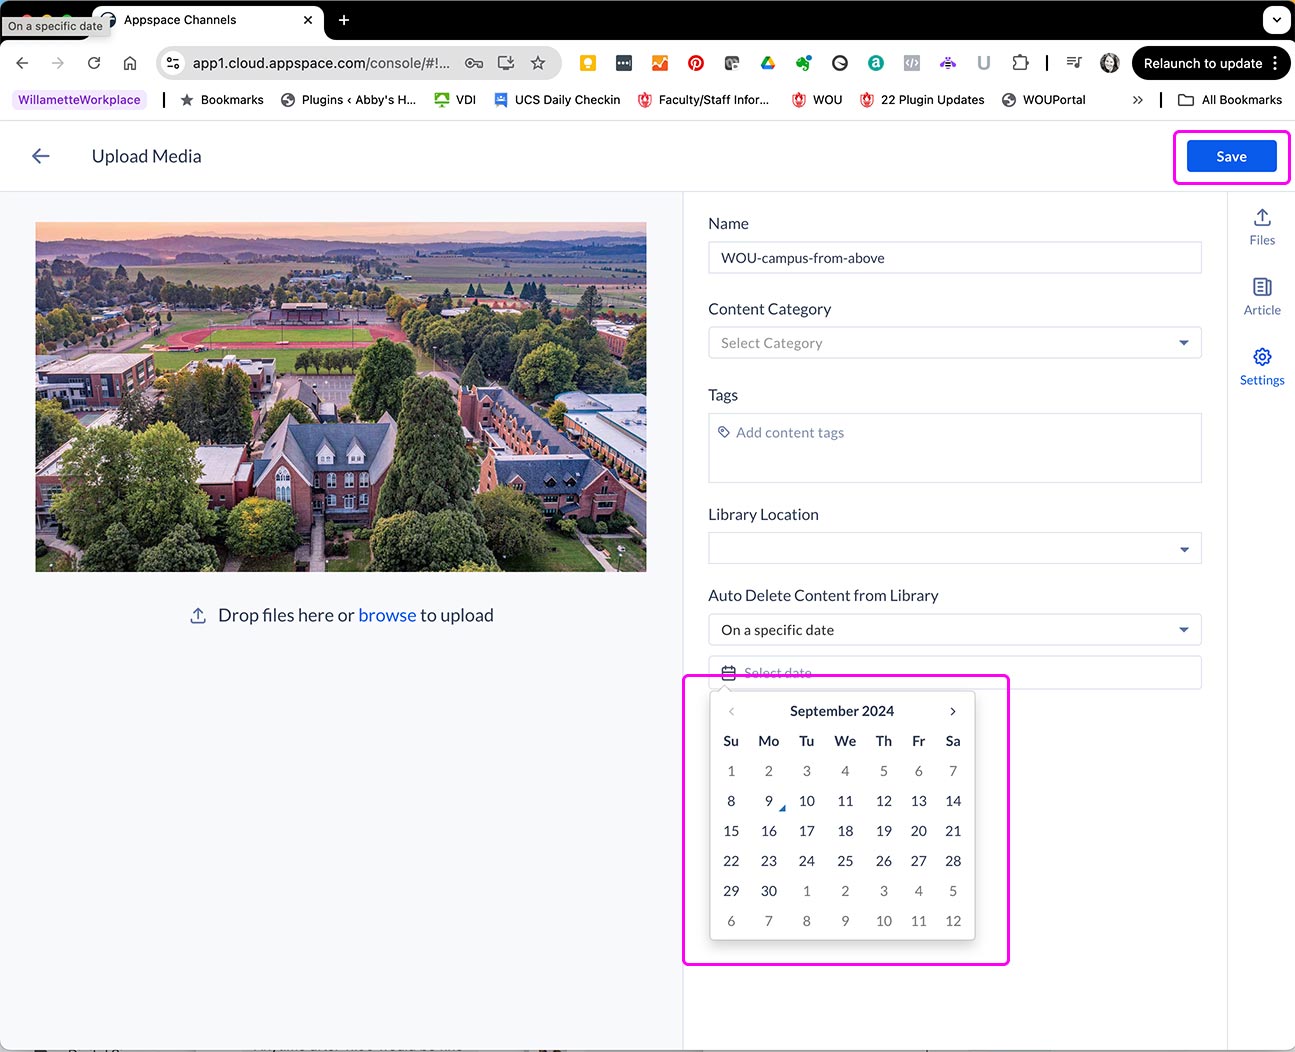1295x1052 pixels.
Task: Select September 15 in the calendar
Action: click(x=731, y=831)
